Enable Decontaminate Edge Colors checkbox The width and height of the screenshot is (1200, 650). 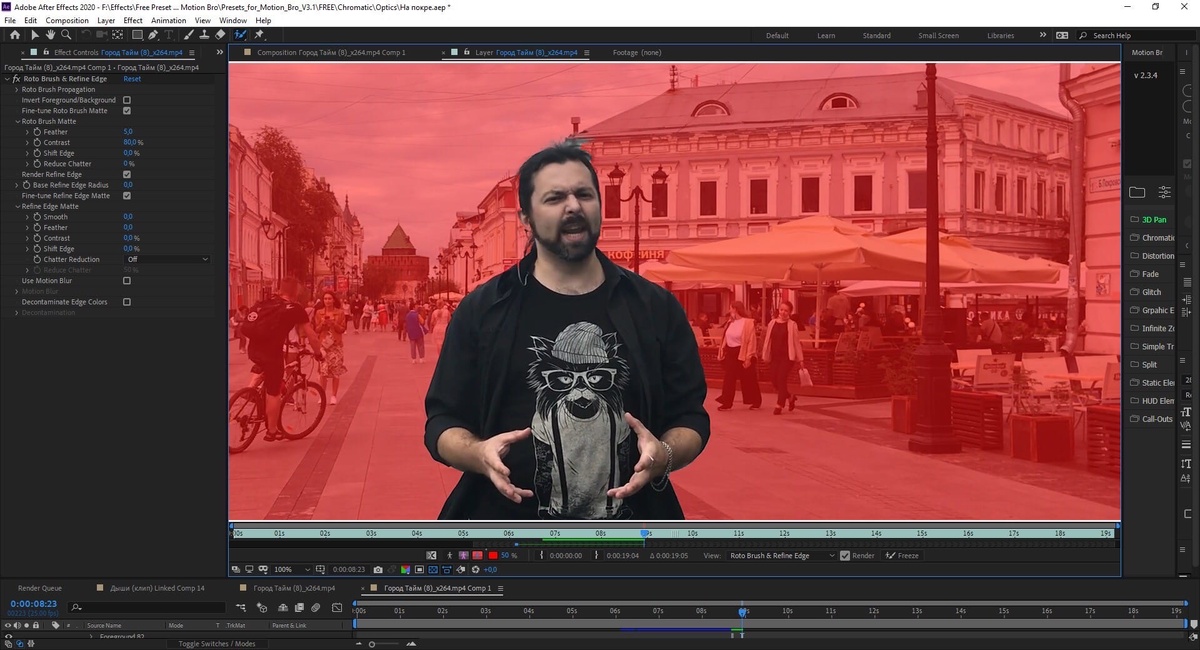(127, 302)
